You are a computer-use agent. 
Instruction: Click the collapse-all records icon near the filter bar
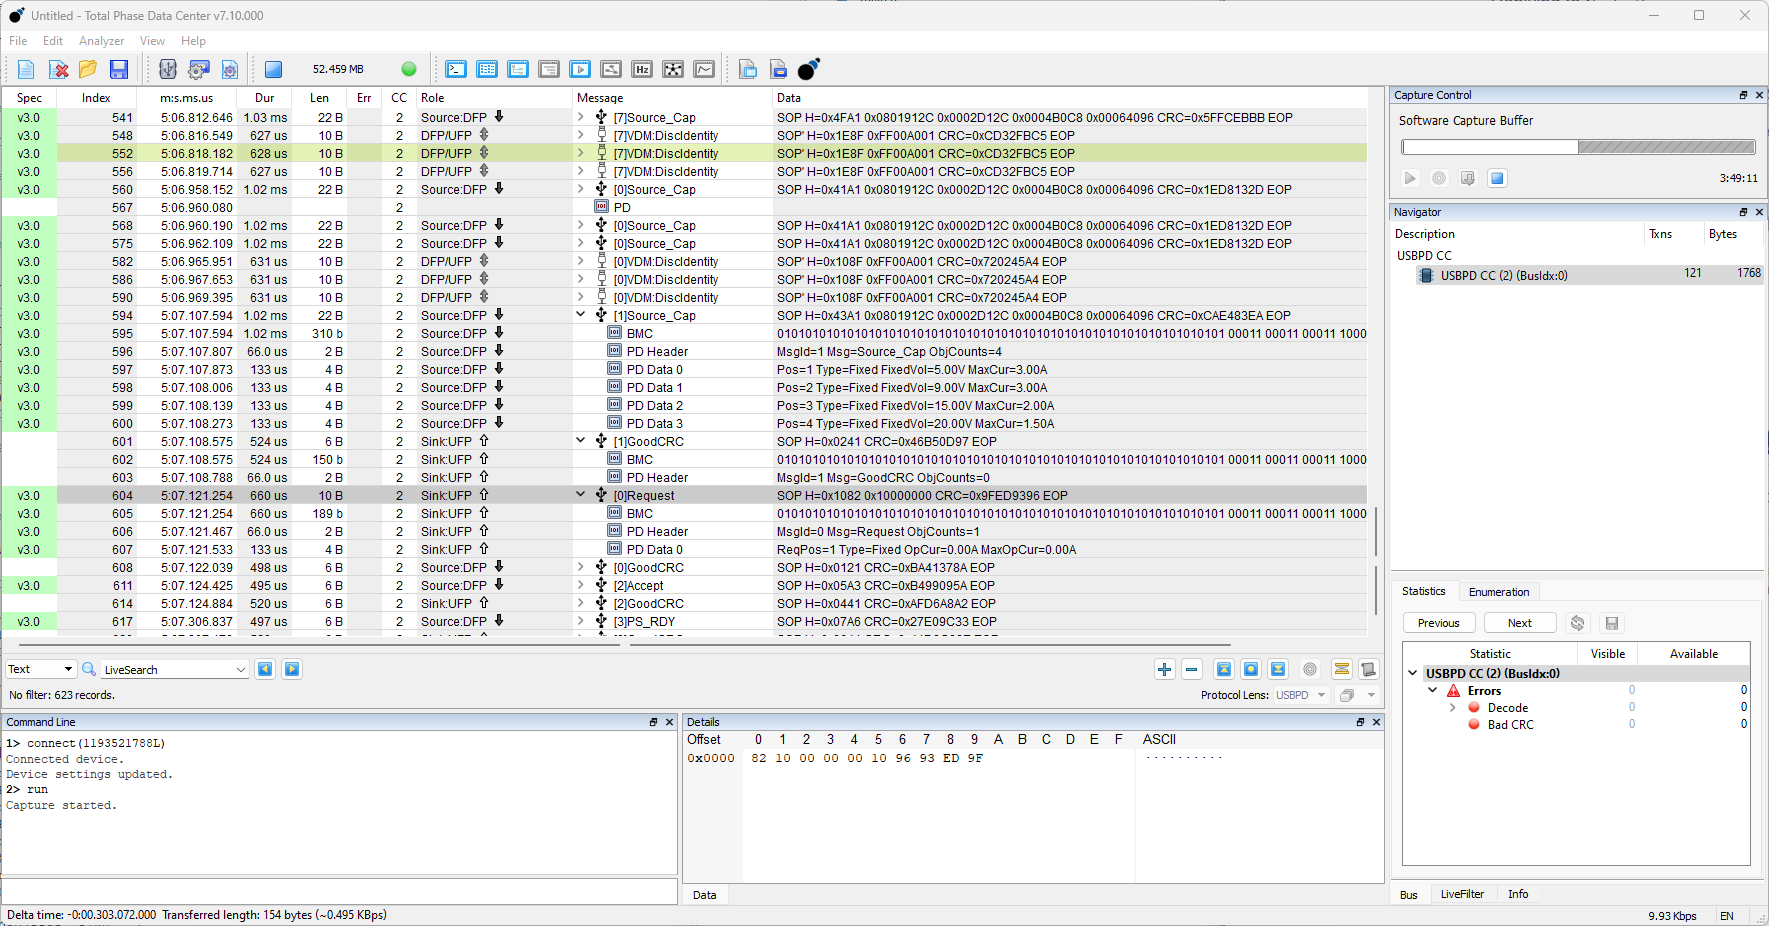coord(1224,669)
